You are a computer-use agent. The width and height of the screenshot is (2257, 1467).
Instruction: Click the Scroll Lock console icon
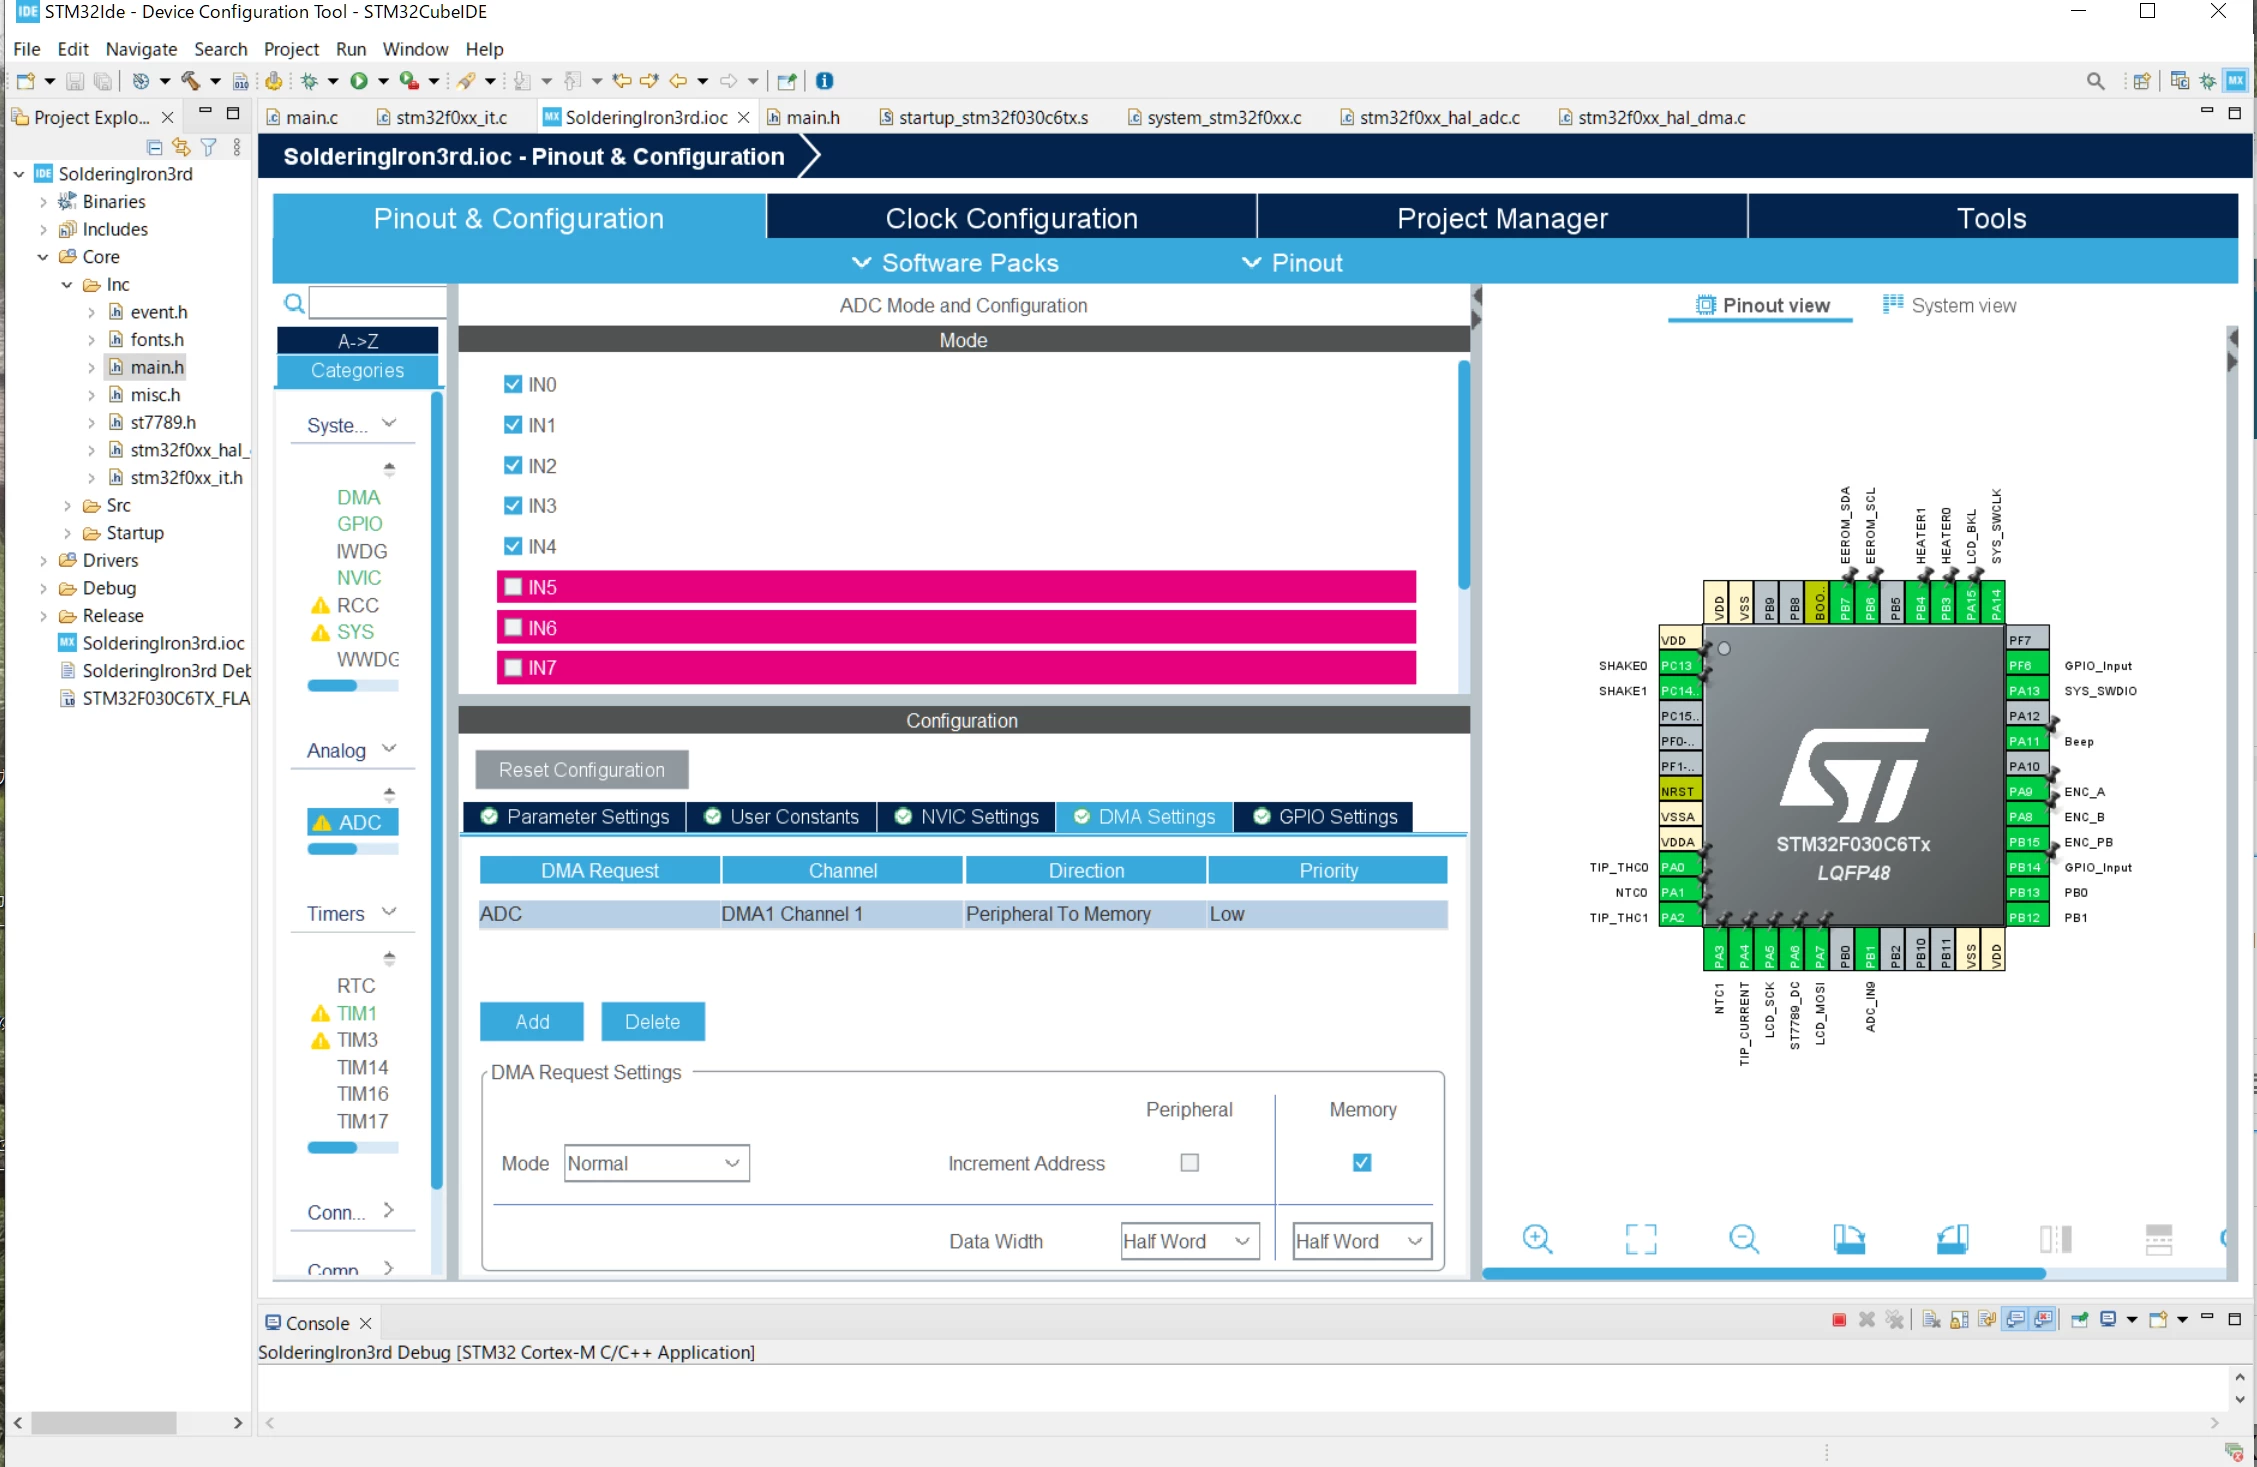click(1959, 1320)
